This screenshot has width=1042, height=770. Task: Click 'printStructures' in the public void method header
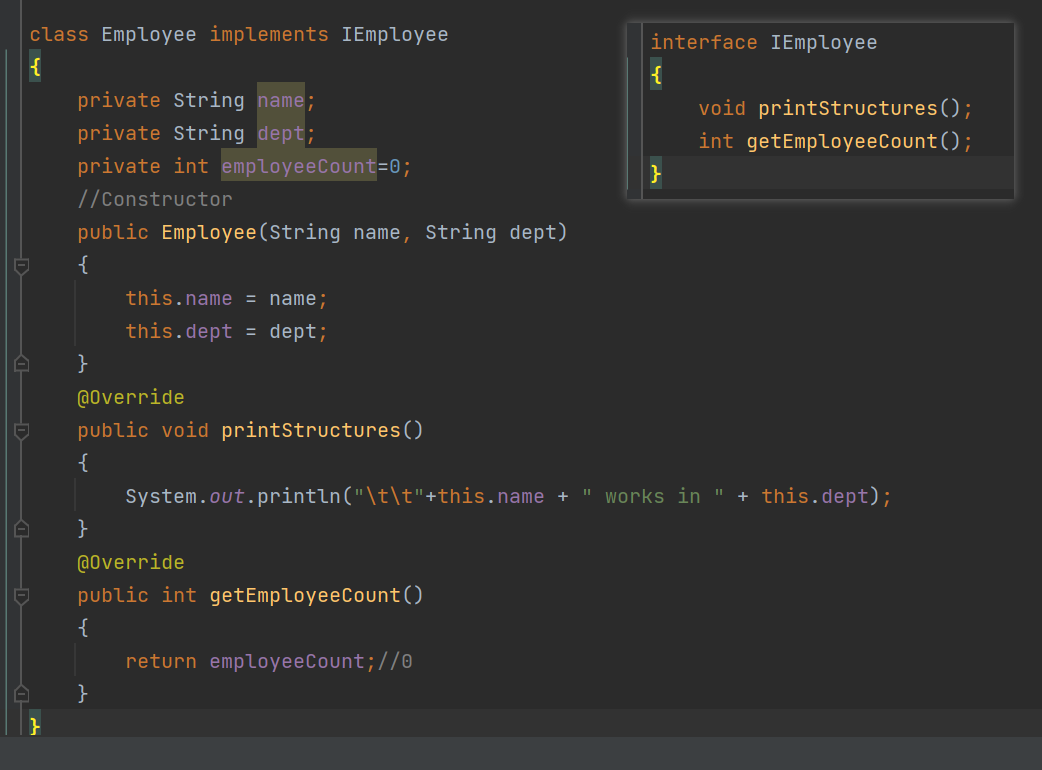(x=311, y=431)
